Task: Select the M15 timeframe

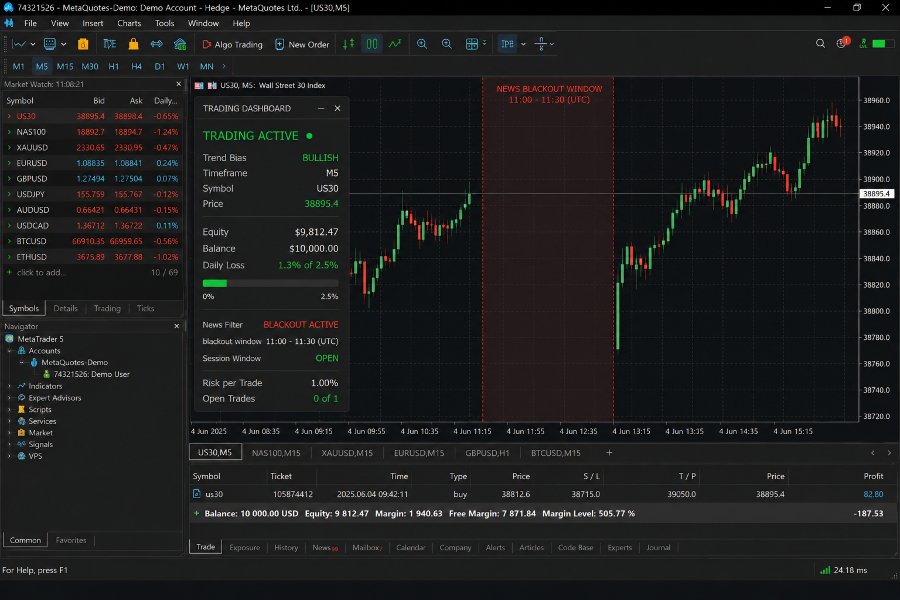Action: pyautogui.click(x=65, y=67)
